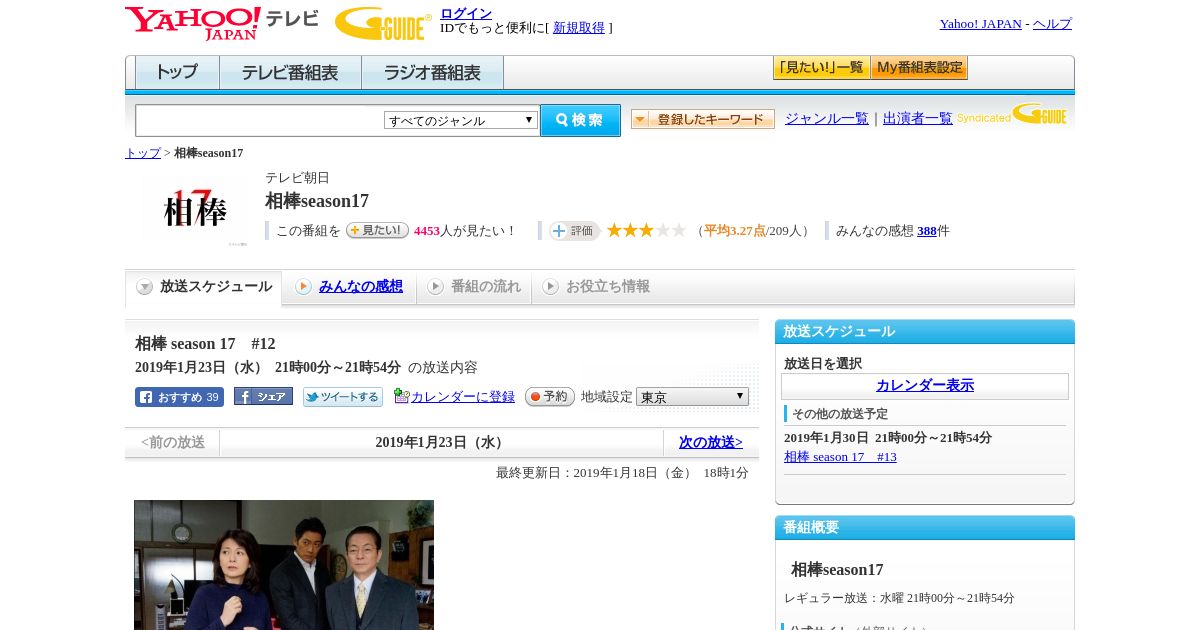This screenshot has width=1200, height=630.
Task: Focus the program search input field
Action: point(260,120)
